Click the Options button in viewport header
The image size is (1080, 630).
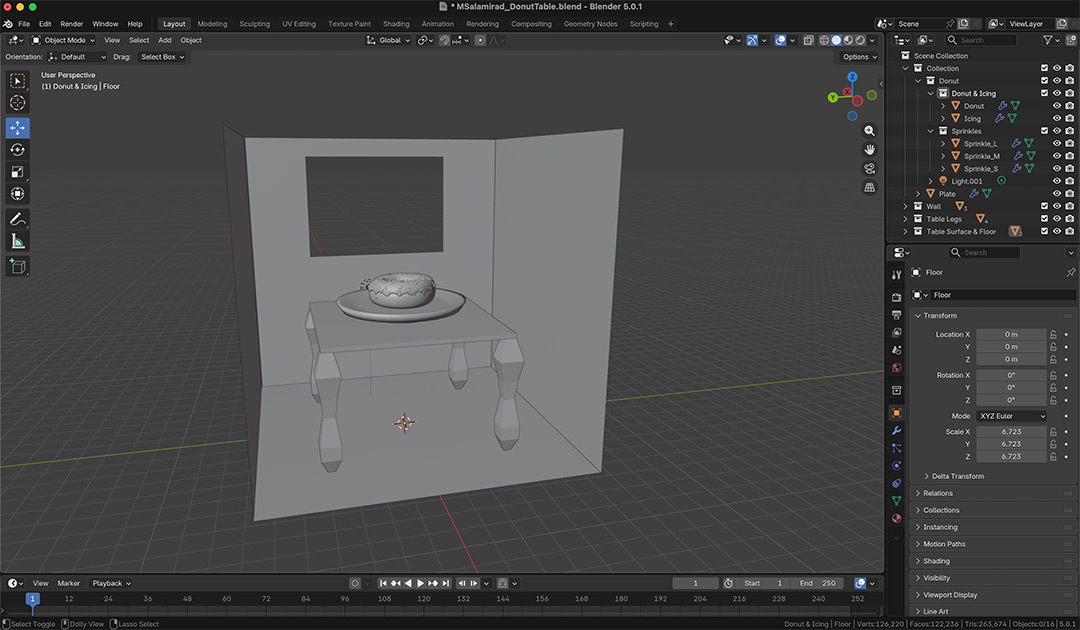(x=860, y=56)
